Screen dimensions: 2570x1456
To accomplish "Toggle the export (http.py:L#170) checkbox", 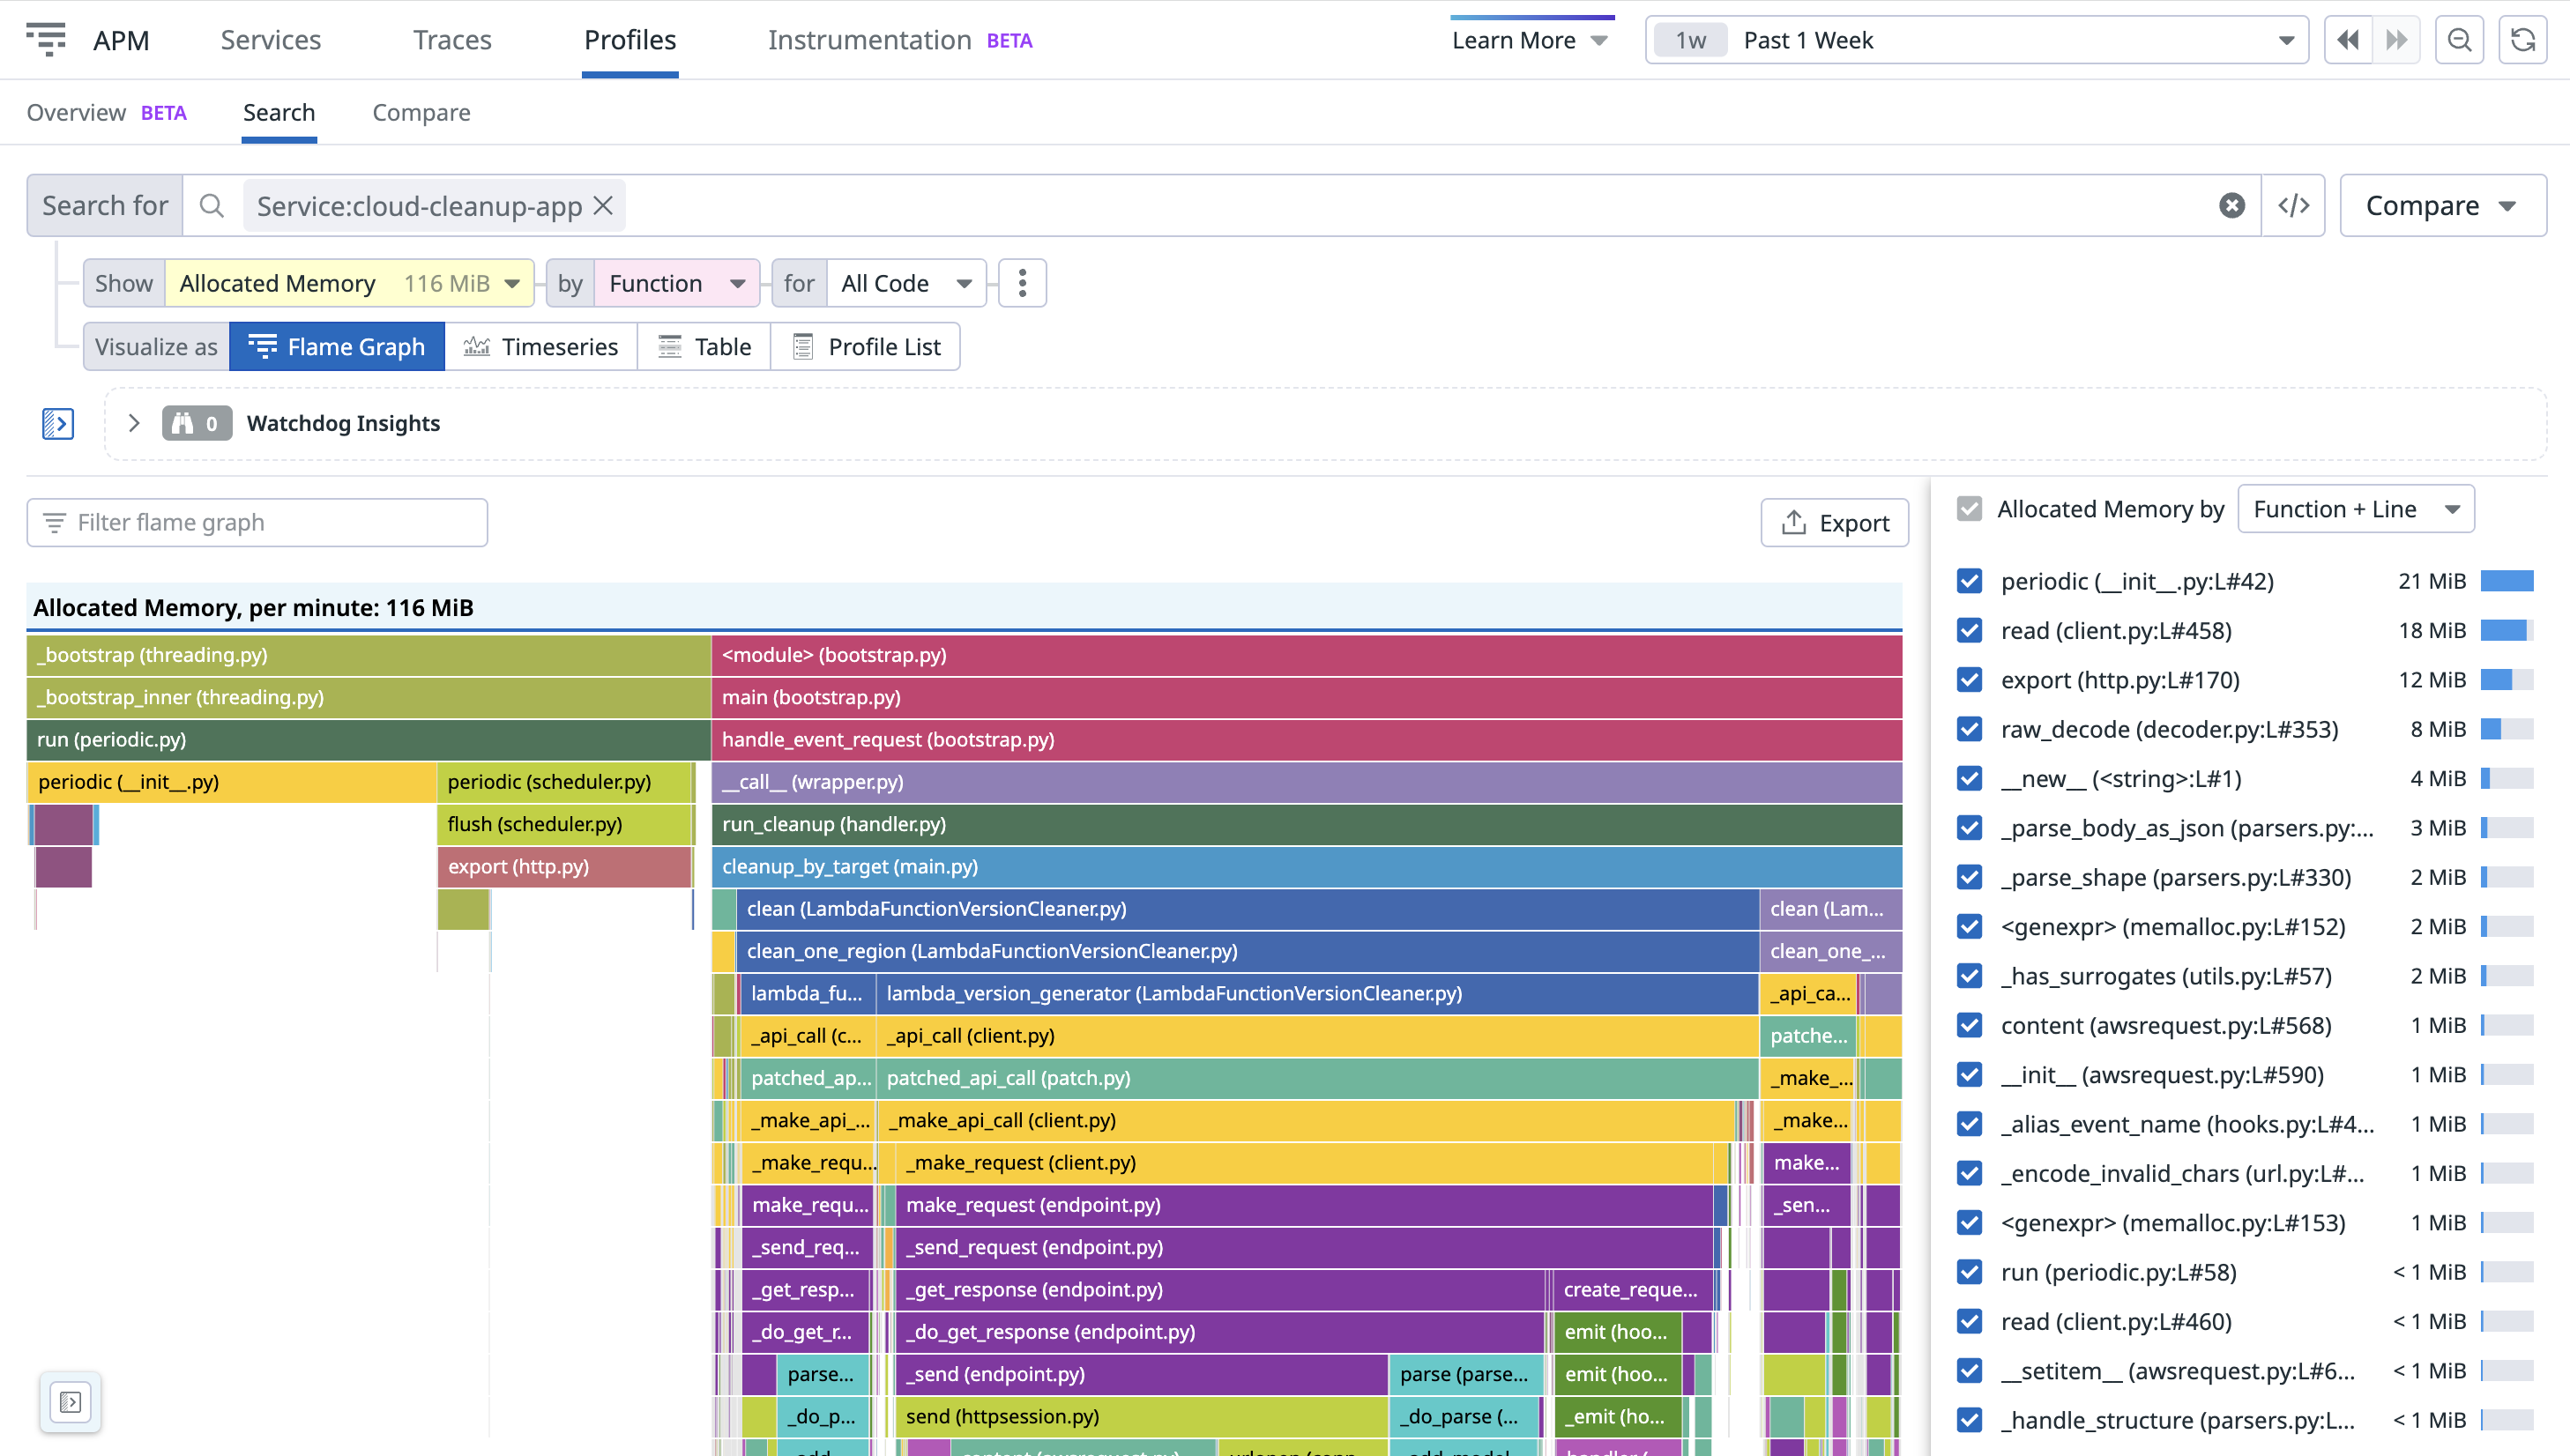I will 1973,678.
